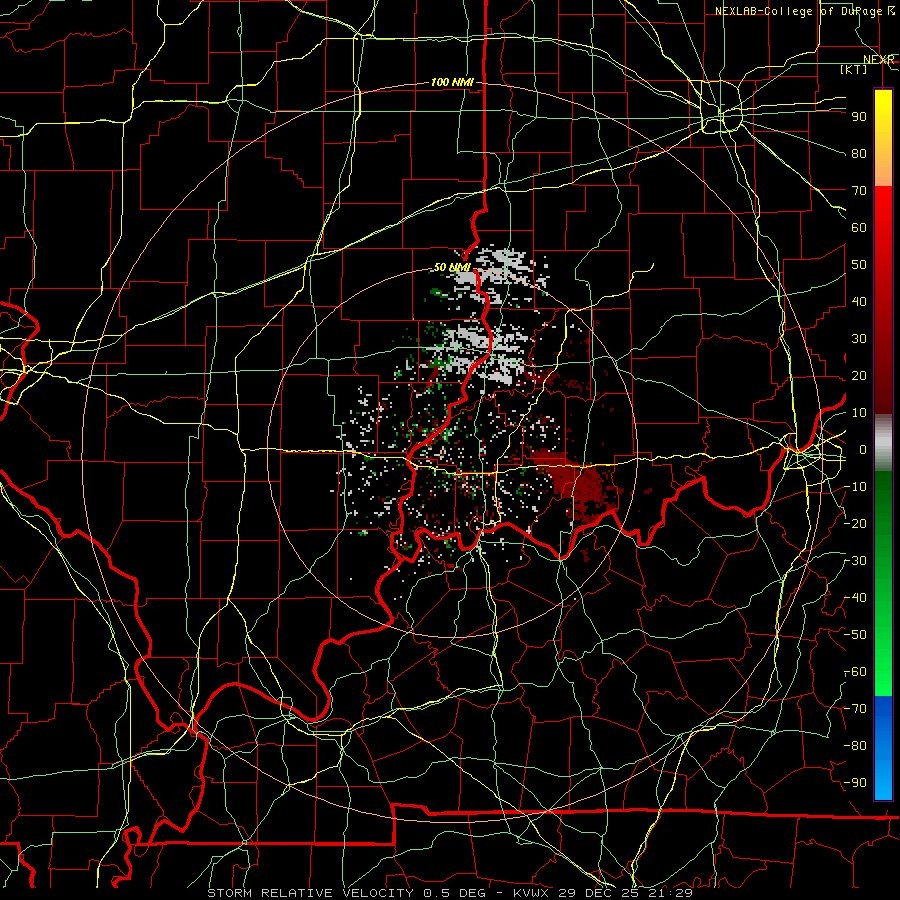The width and height of the screenshot is (900, 900).
Task: Click the 100 NMI range ring label
Action: pyautogui.click(x=452, y=82)
